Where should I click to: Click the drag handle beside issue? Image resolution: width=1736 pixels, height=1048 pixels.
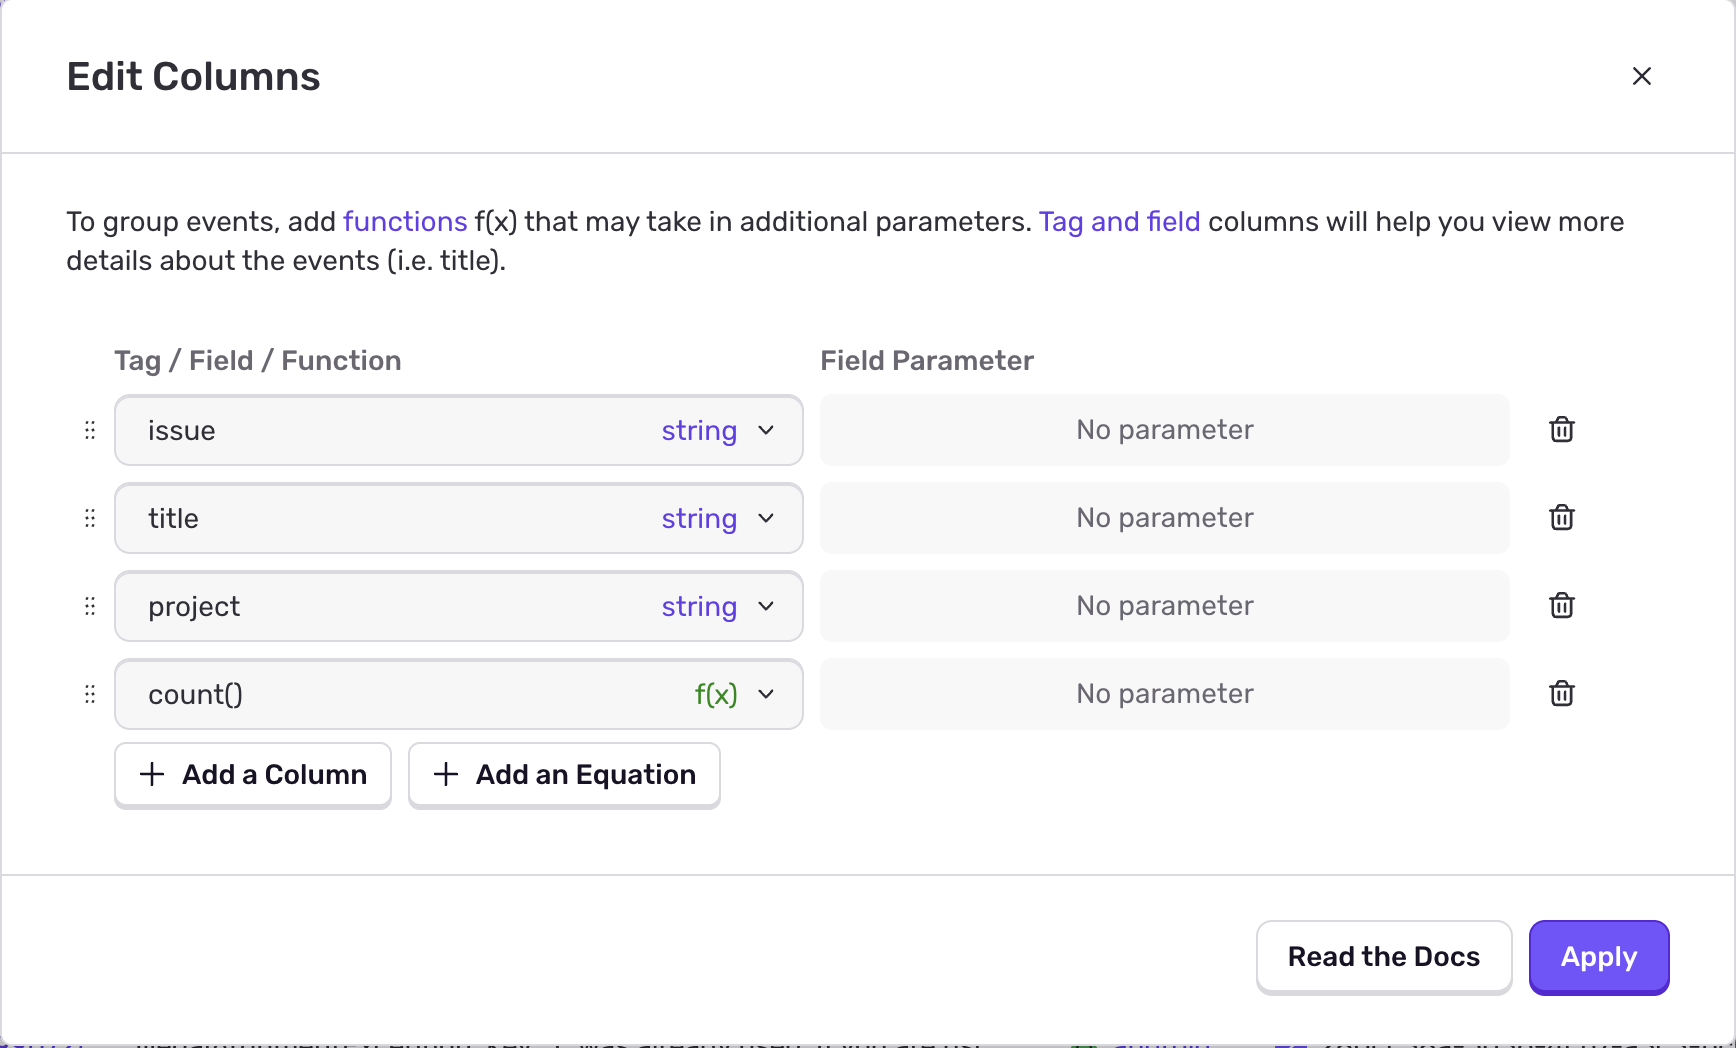coord(90,430)
